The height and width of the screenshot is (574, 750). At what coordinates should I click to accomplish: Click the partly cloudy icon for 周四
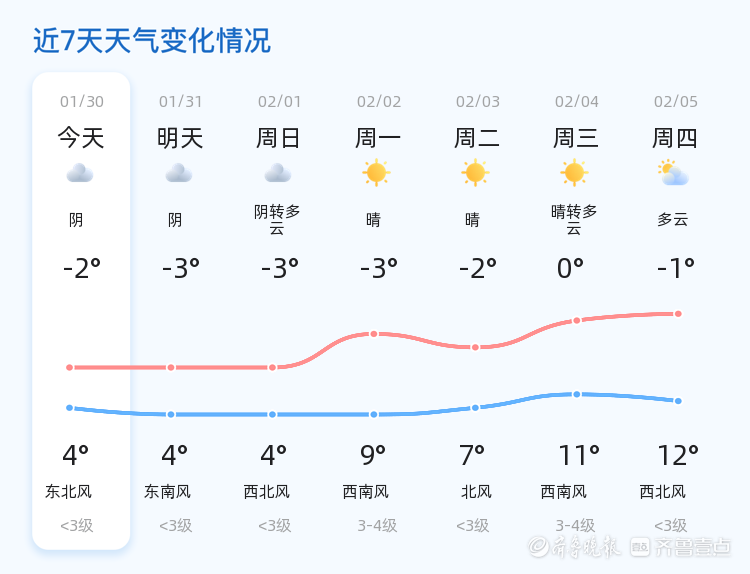coord(673,174)
